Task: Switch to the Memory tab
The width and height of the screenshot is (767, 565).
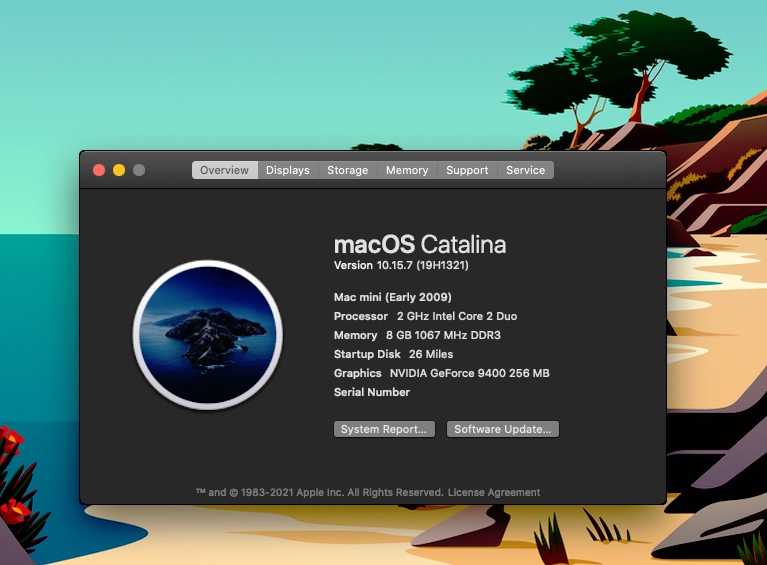Action: (407, 170)
